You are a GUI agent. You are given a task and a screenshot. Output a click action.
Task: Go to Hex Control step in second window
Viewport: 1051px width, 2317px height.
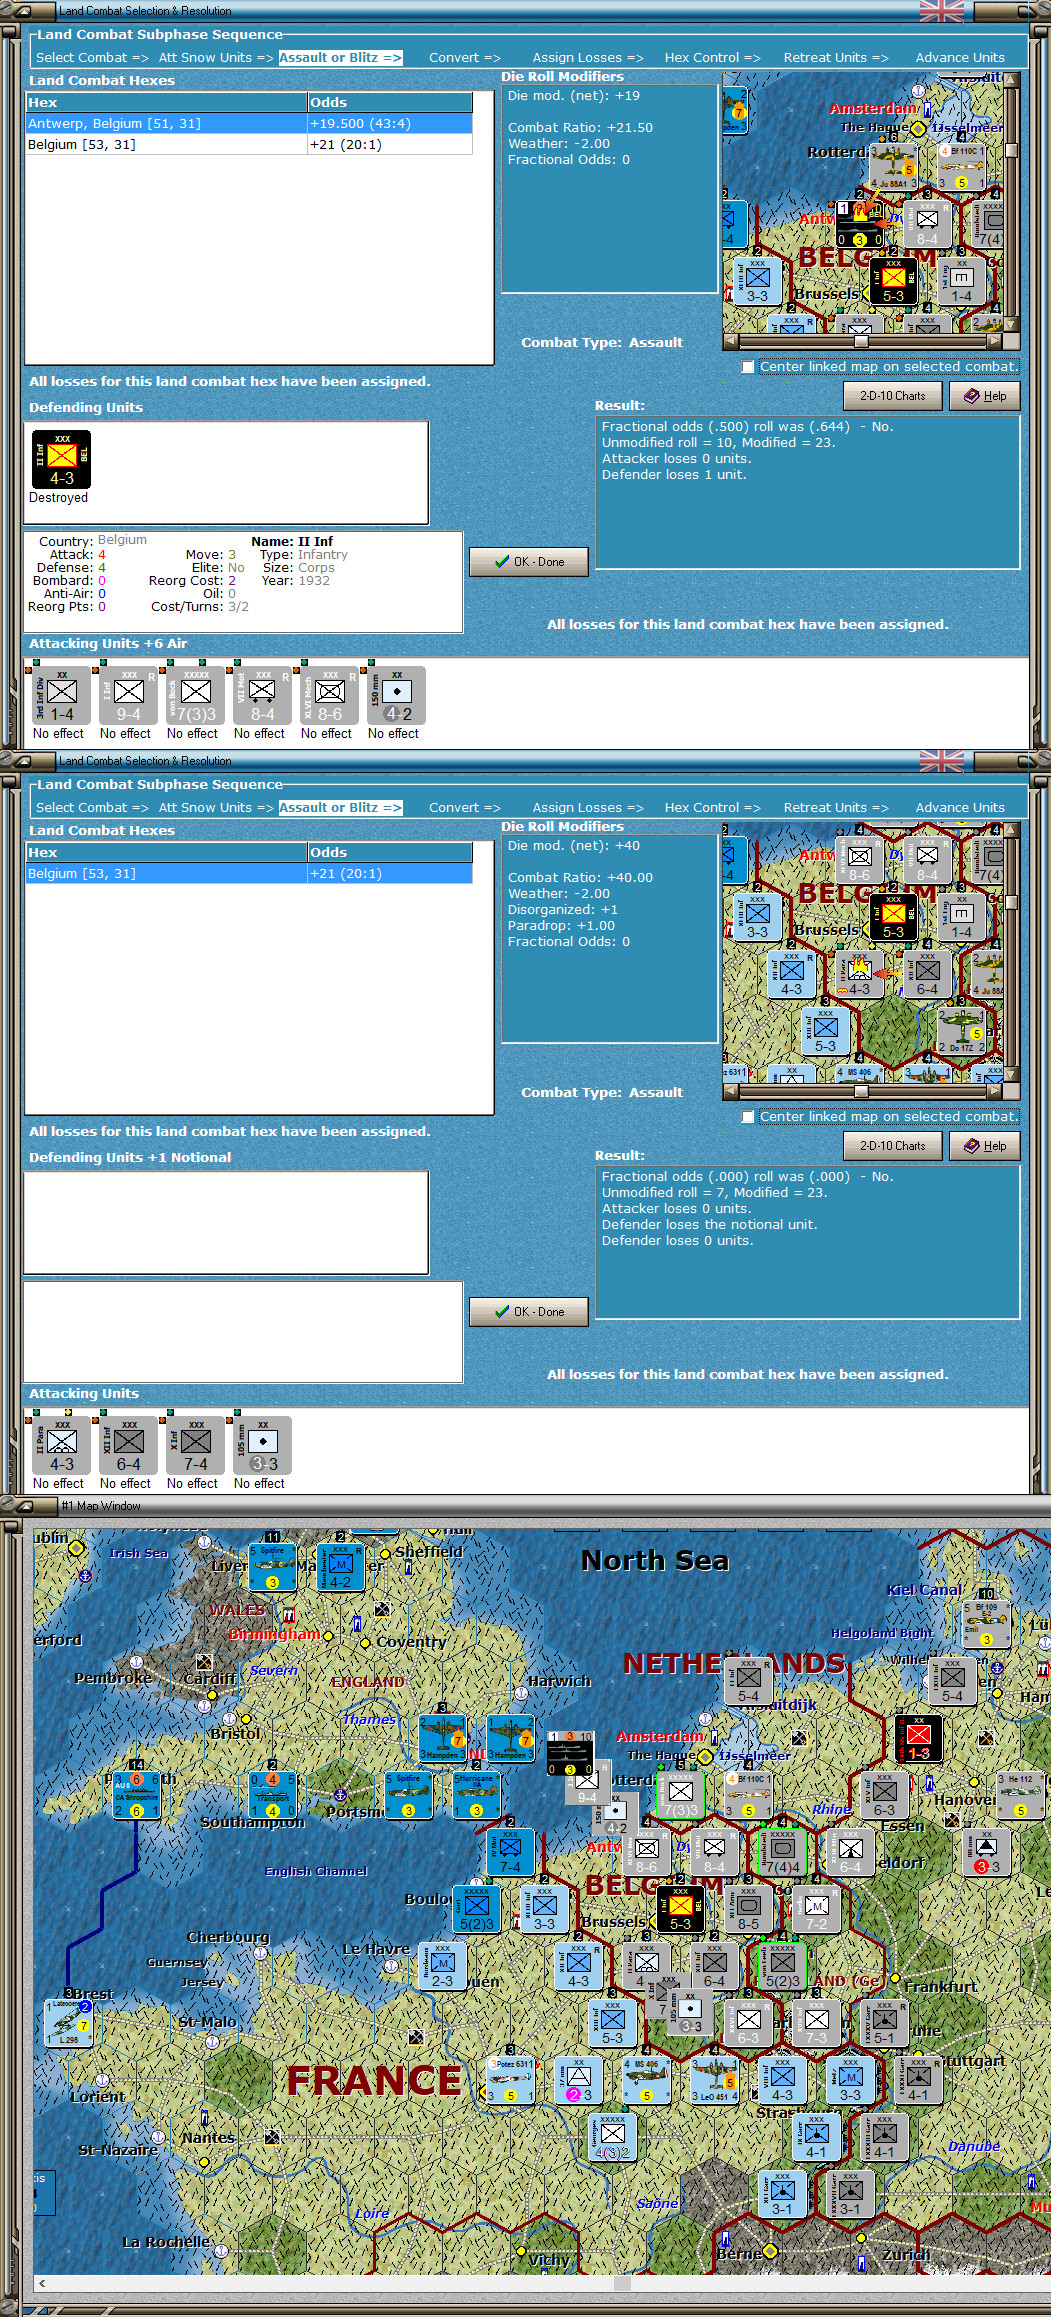point(712,808)
